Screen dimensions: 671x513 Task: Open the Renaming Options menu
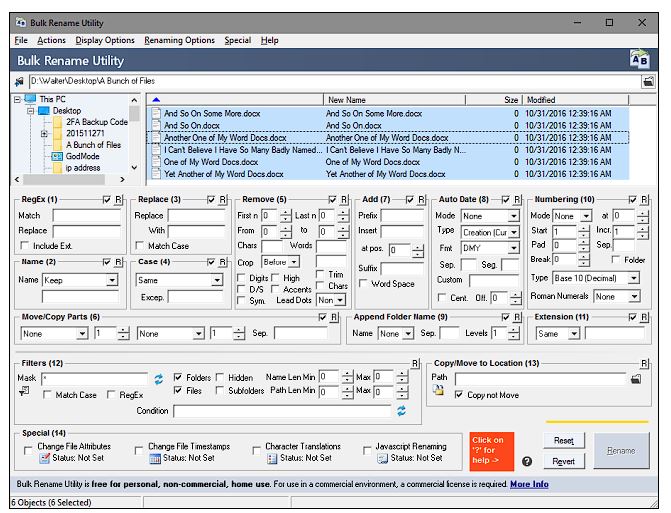[179, 40]
